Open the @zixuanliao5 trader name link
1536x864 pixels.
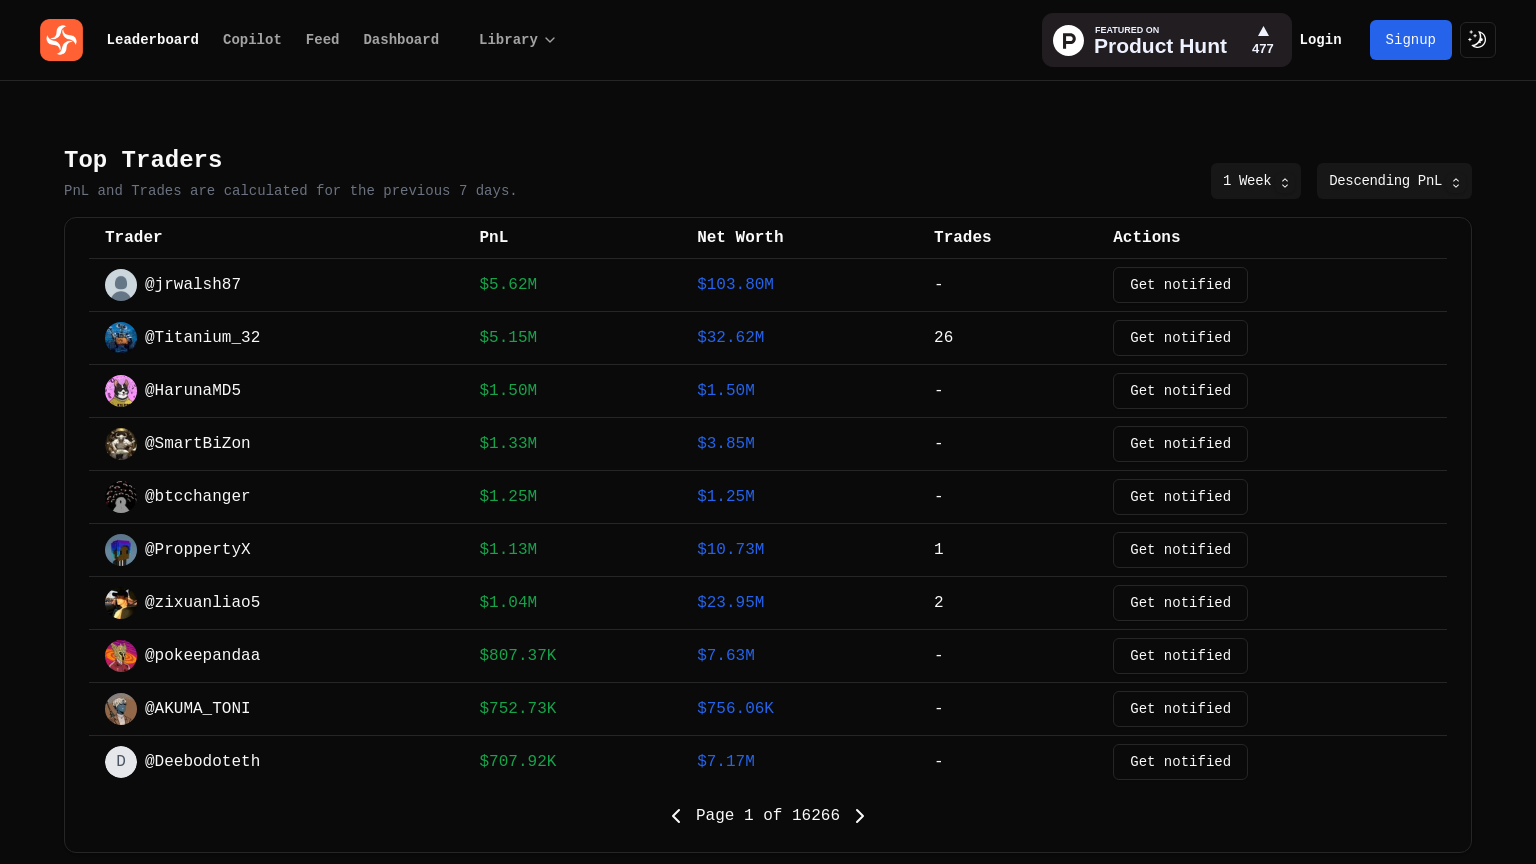click(x=202, y=603)
